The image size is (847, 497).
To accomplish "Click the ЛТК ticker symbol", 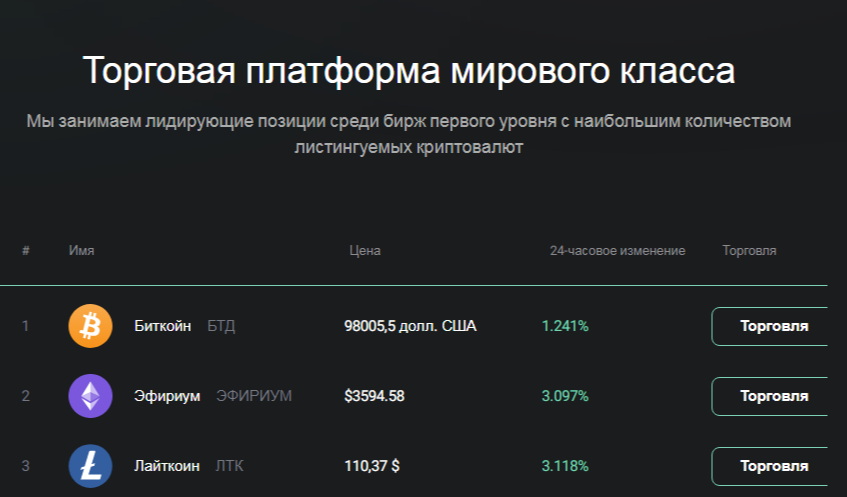I will pyautogui.click(x=230, y=466).
